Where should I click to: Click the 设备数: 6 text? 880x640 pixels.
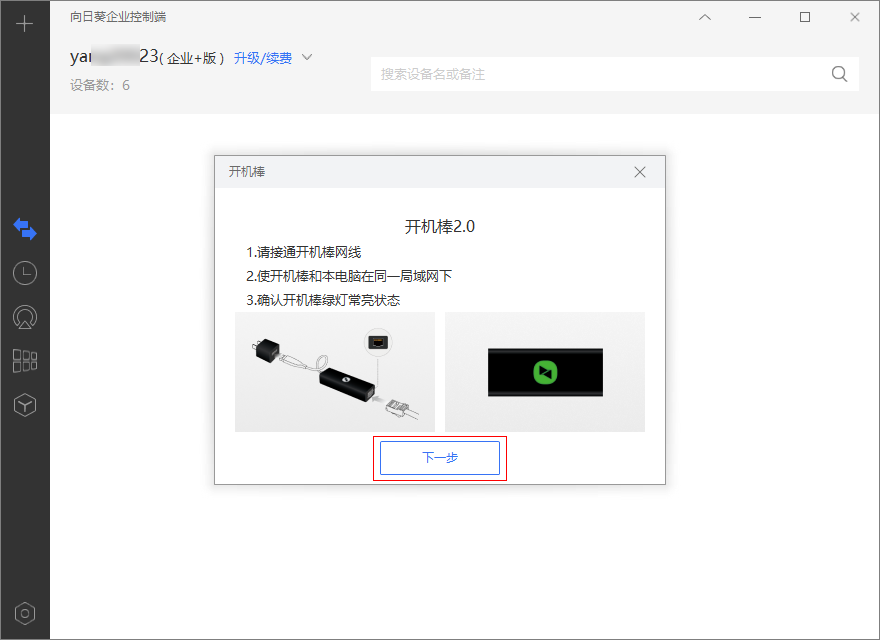coord(100,85)
